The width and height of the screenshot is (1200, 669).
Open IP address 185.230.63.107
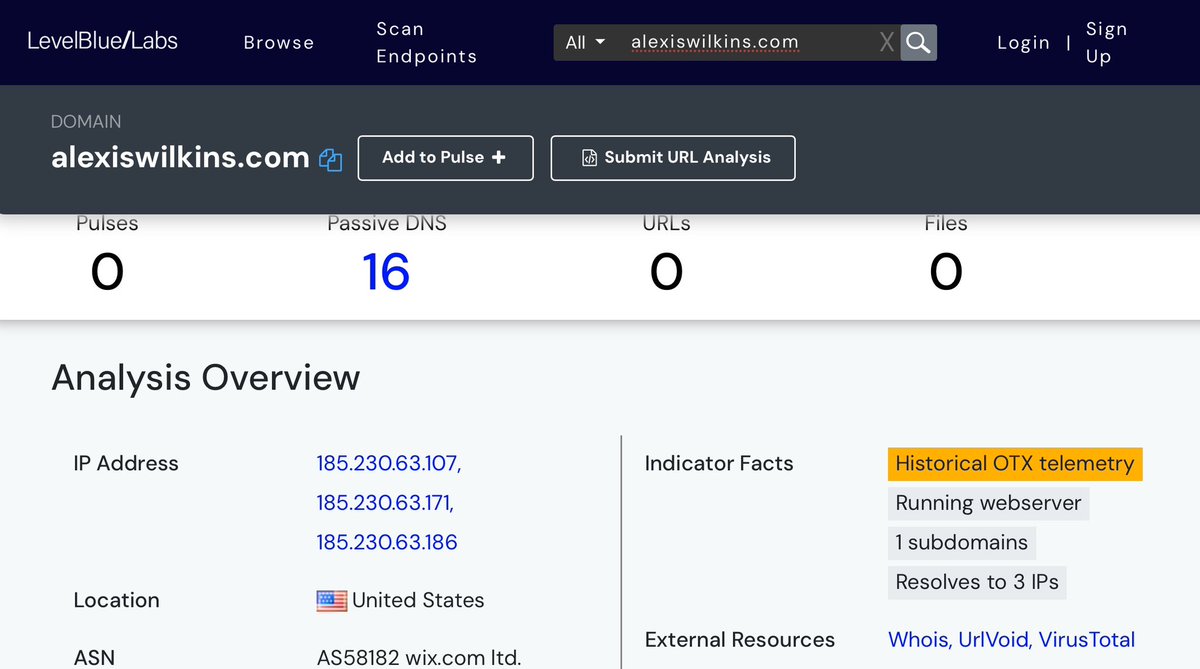tap(388, 463)
